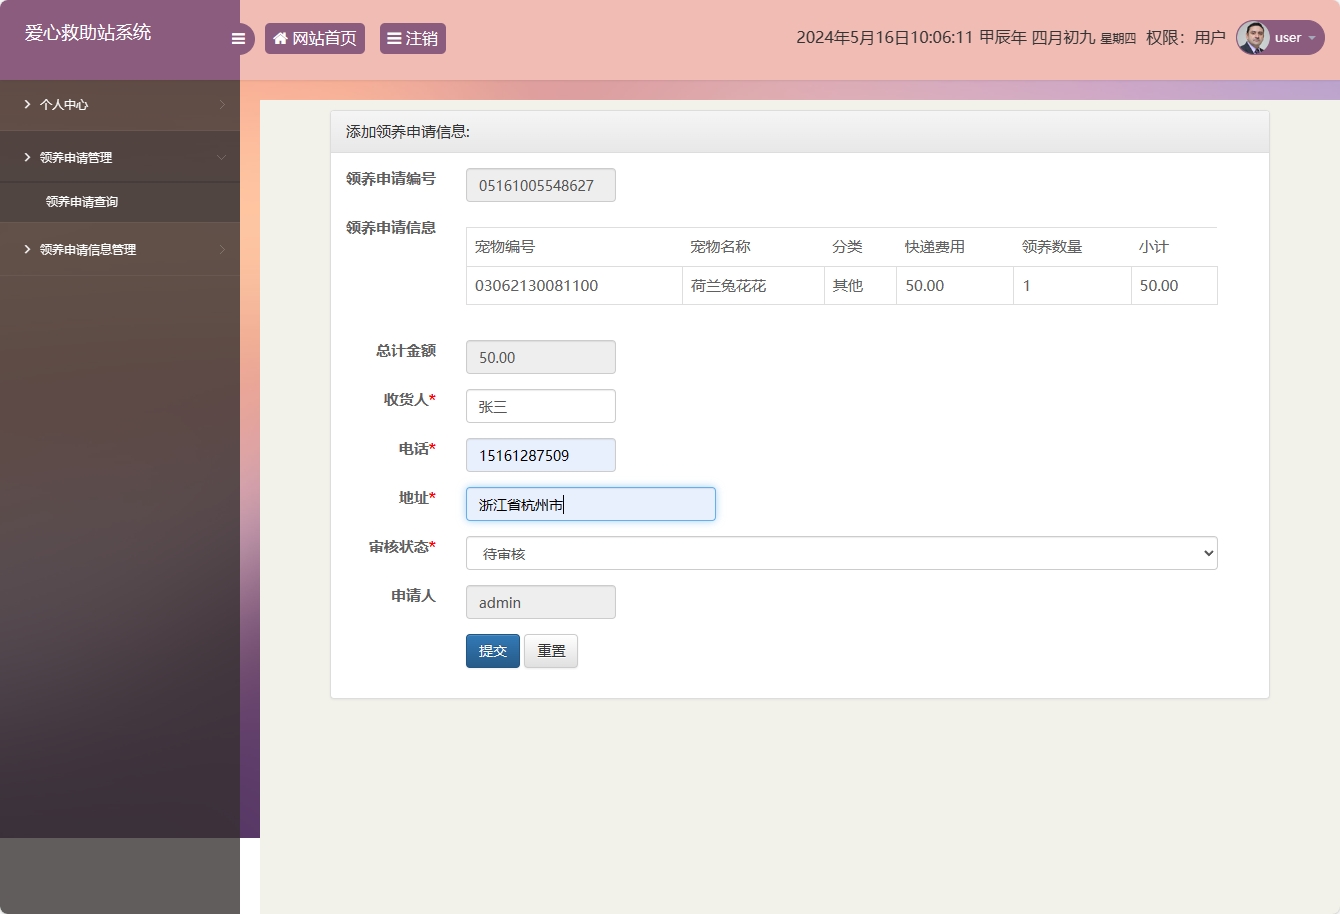Click the 收货人 input showing 张三

(x=540, y=405)
